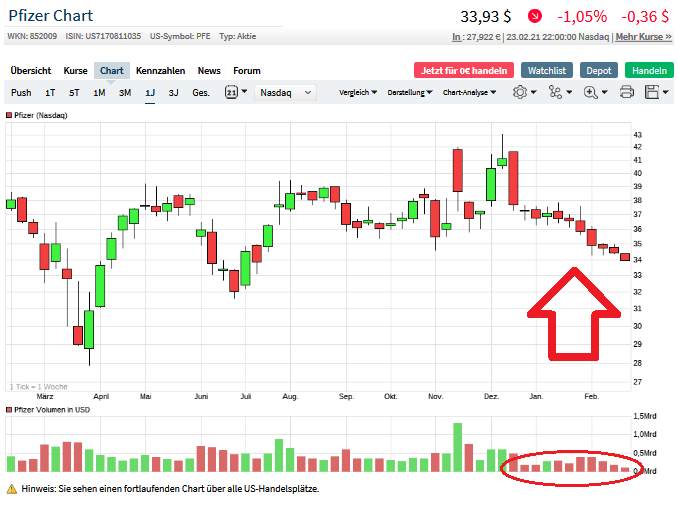678x507 pixels.
Task: Click the green Handeln button
Action: tap(649, 70)
